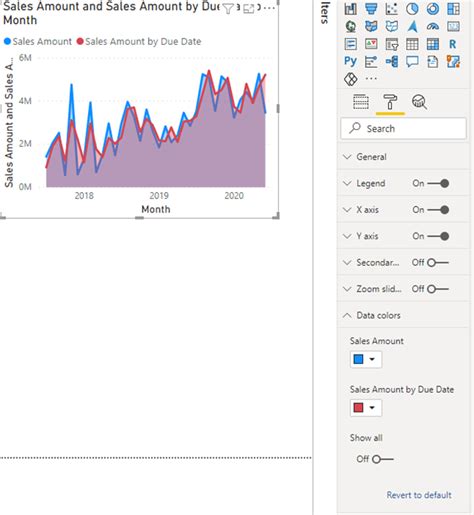
Task: Select the ribbon chart visual
Action: click(350, 9)
